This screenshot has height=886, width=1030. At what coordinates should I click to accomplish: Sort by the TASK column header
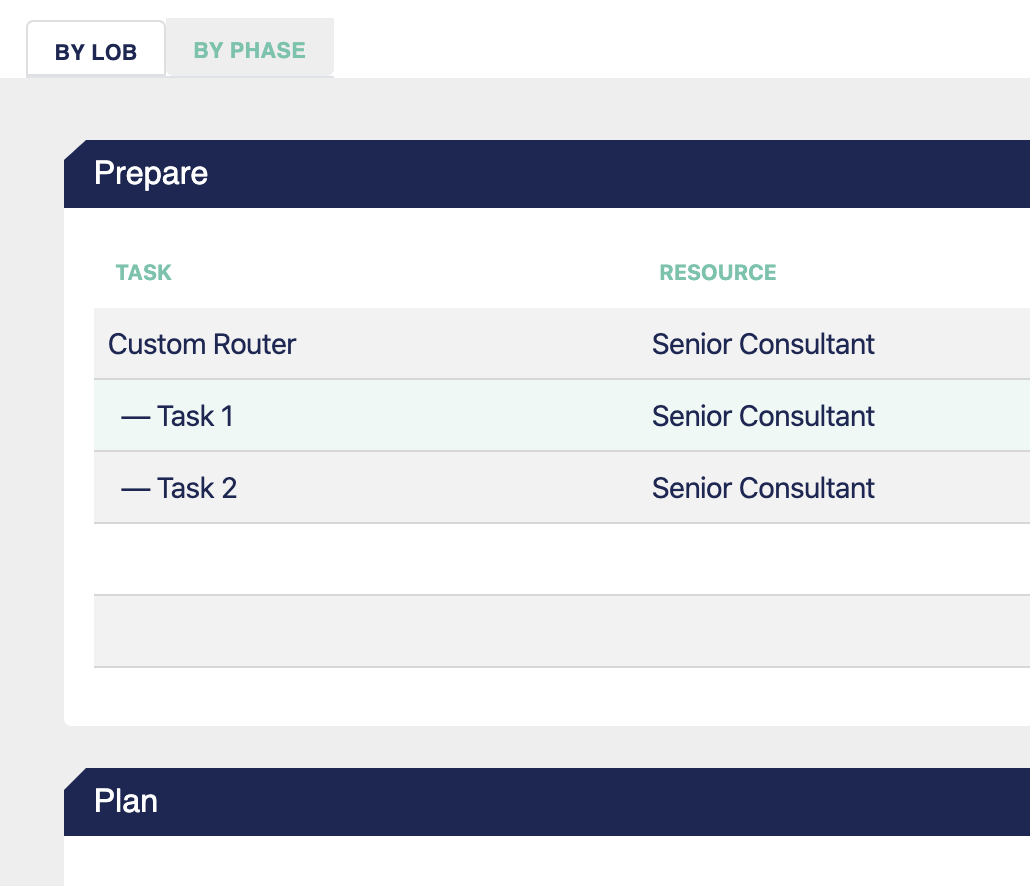pos(144,273)
